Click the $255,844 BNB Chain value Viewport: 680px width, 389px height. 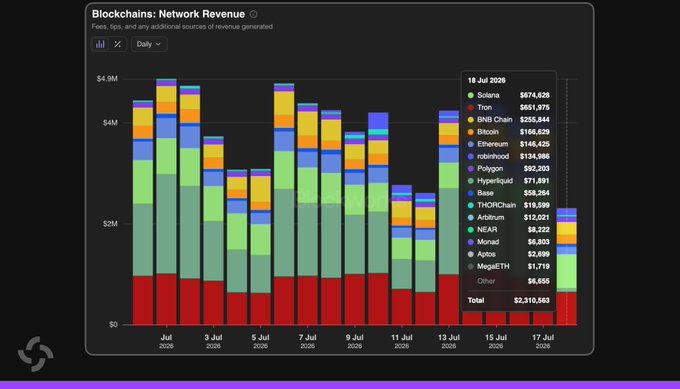535,119
